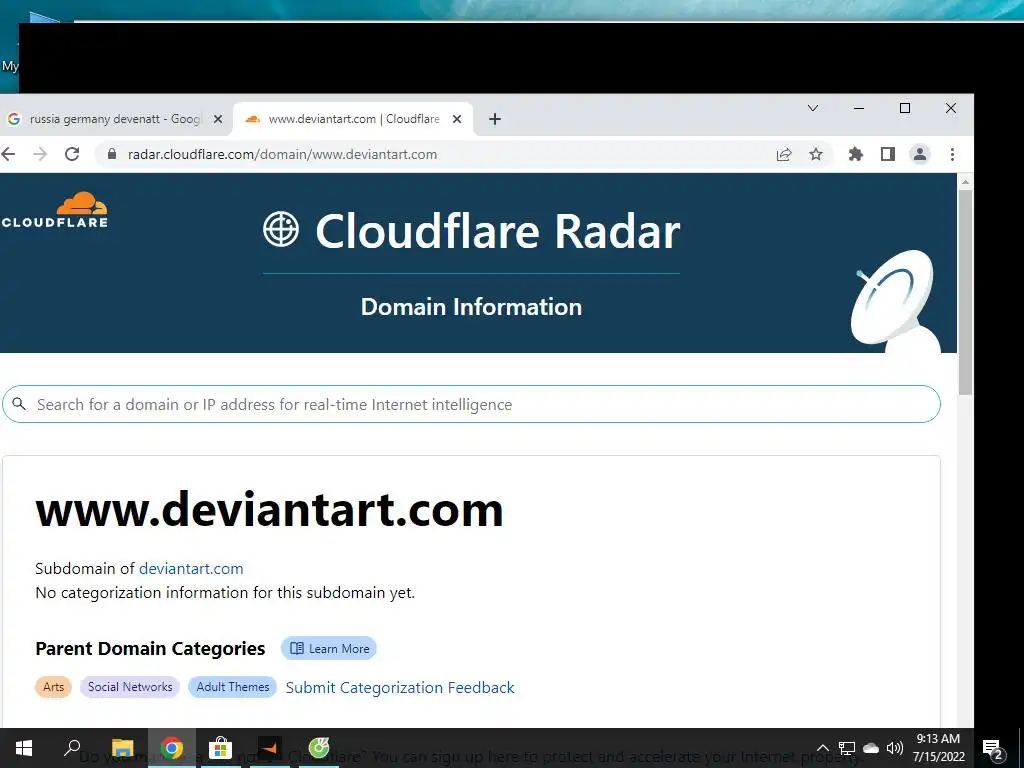Open the OneDrive cloud tray icon
Screen dimensions: 1024x768
tap(871, 748)
